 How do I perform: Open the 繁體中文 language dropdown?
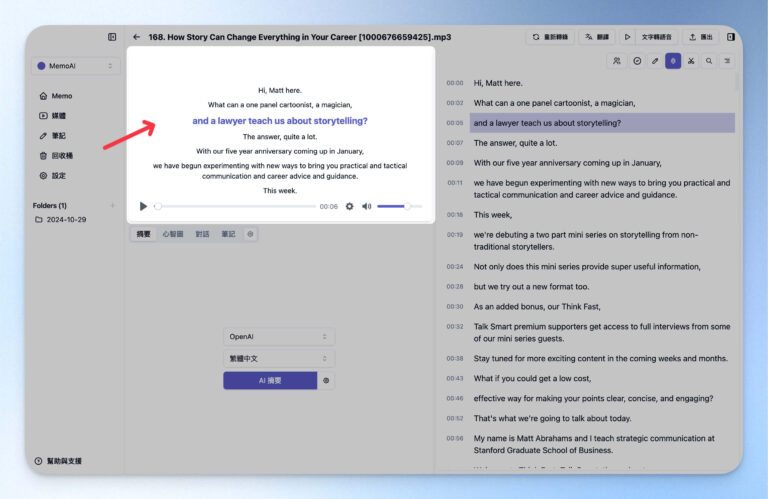tap(279, 358)
